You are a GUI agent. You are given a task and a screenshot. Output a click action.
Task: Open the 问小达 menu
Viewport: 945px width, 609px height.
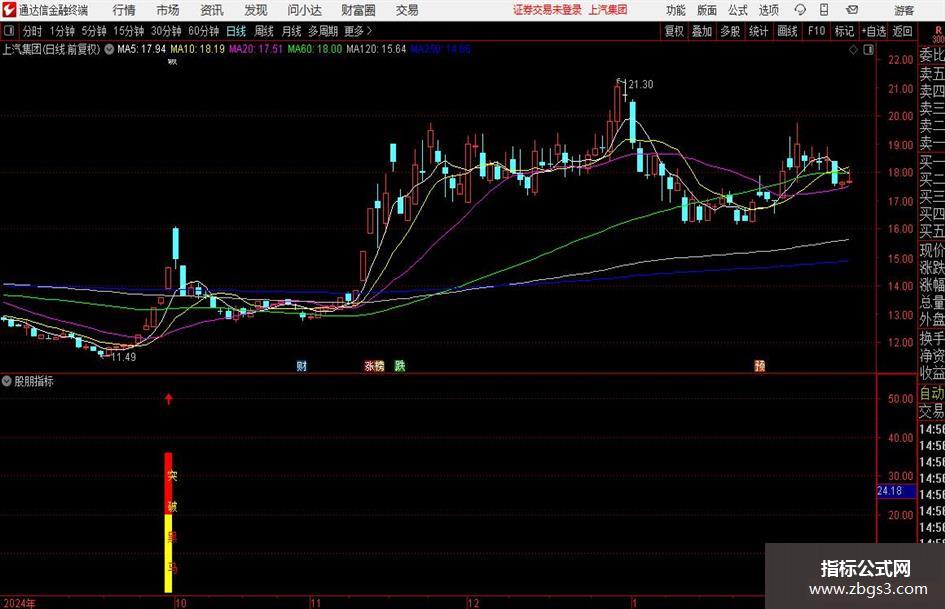(x=304, y=10)
